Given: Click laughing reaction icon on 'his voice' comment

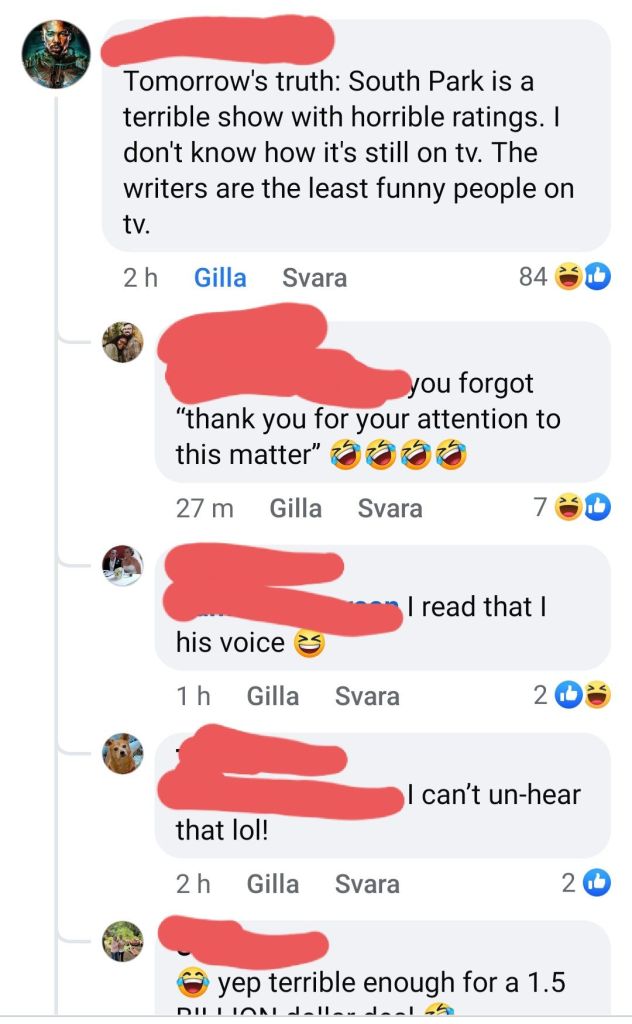Looking at the screenshot, I should point(597,695).
